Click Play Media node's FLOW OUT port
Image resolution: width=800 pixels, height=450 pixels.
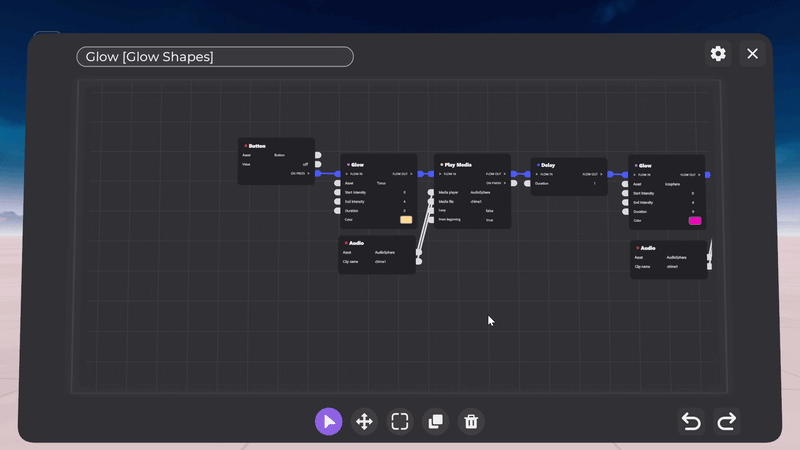(514, 174)
